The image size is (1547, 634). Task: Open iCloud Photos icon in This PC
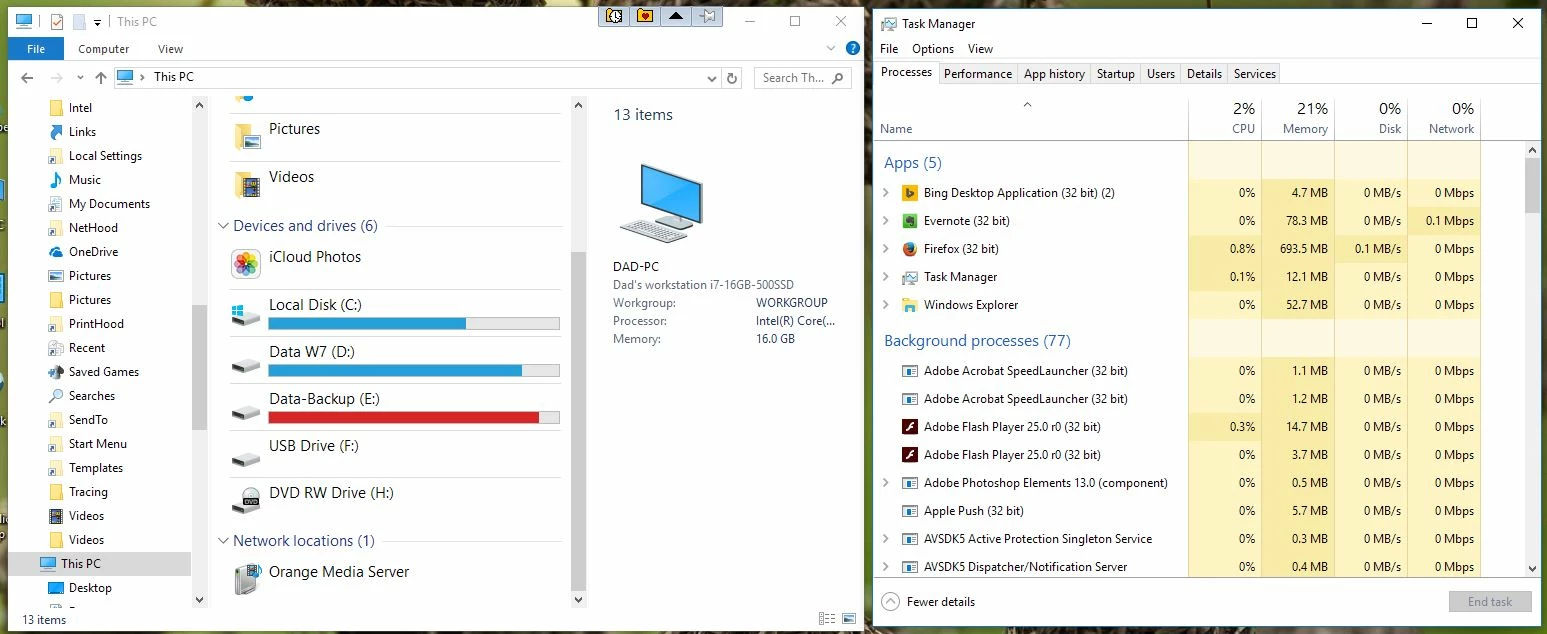click(246, 264)
